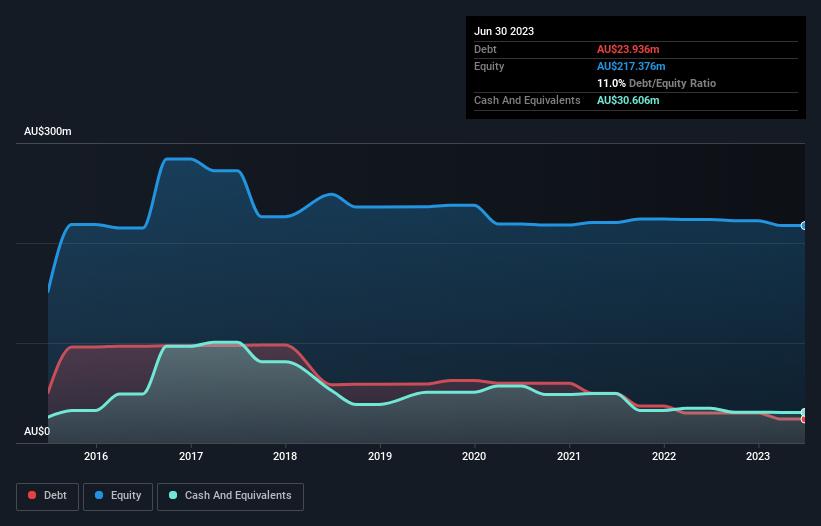The width and height of the screenshot is (821, 526).
Task: Click the 11.0% Debt/Equity Ratio text
Action: tap(656, 83)
